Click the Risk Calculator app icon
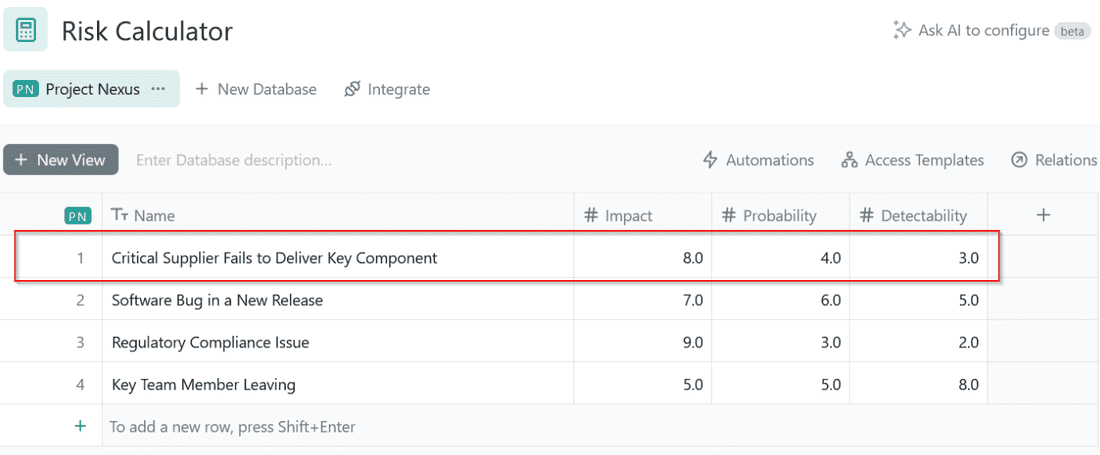The image size is (1100, 455). [25, 31]
